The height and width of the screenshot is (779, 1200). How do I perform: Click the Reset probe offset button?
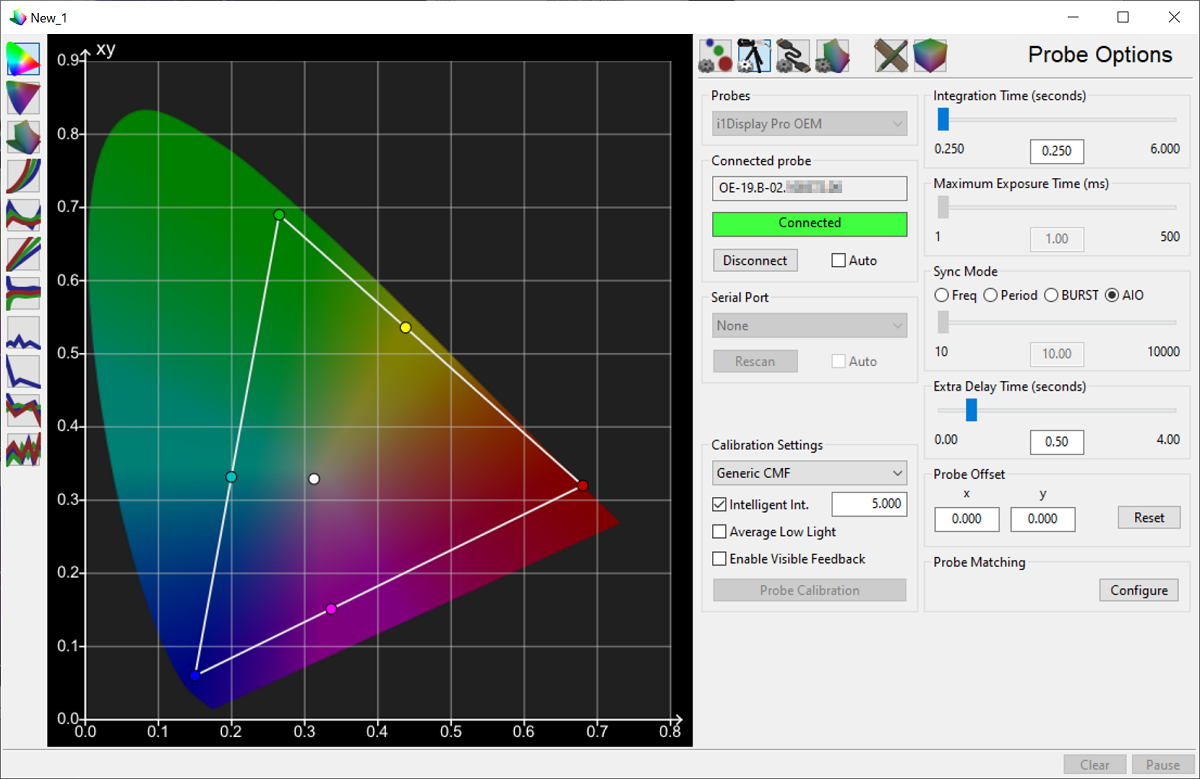(1148, 517)
